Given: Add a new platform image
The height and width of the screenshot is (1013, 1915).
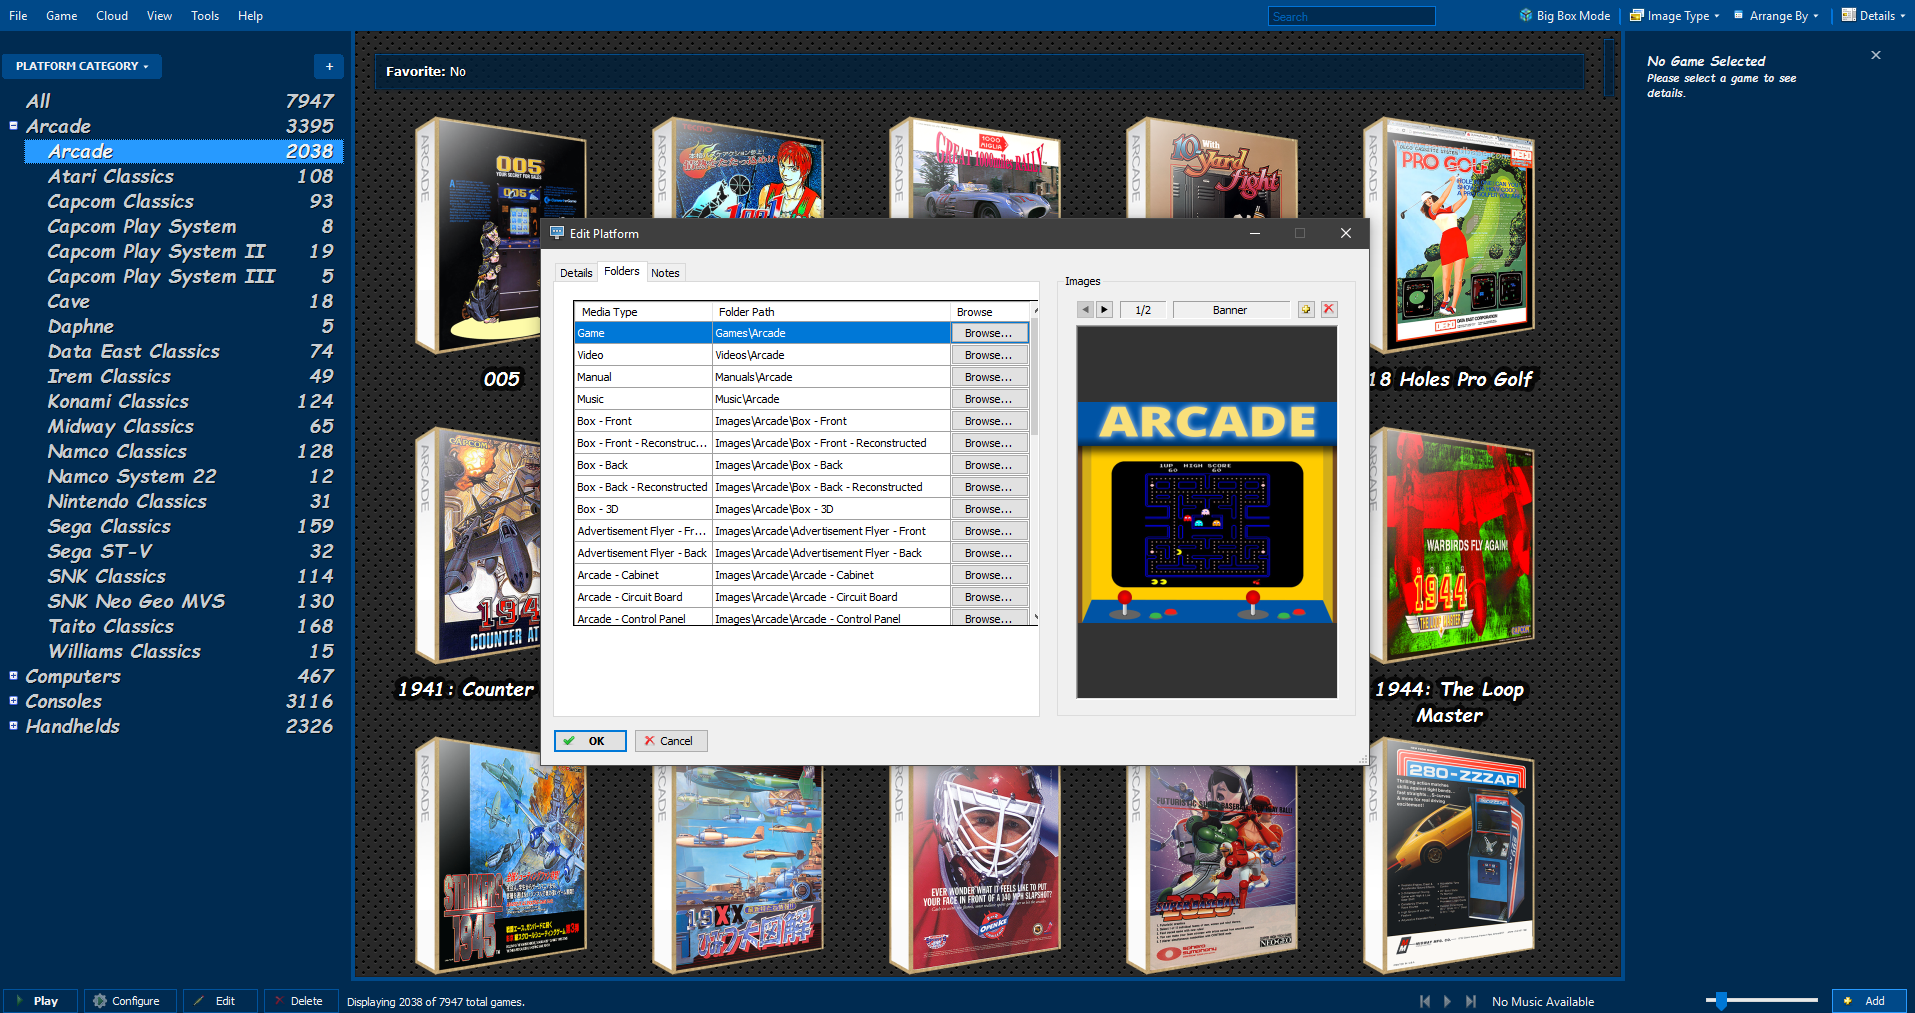Looking at the screenshot, I should point(1306,310).
